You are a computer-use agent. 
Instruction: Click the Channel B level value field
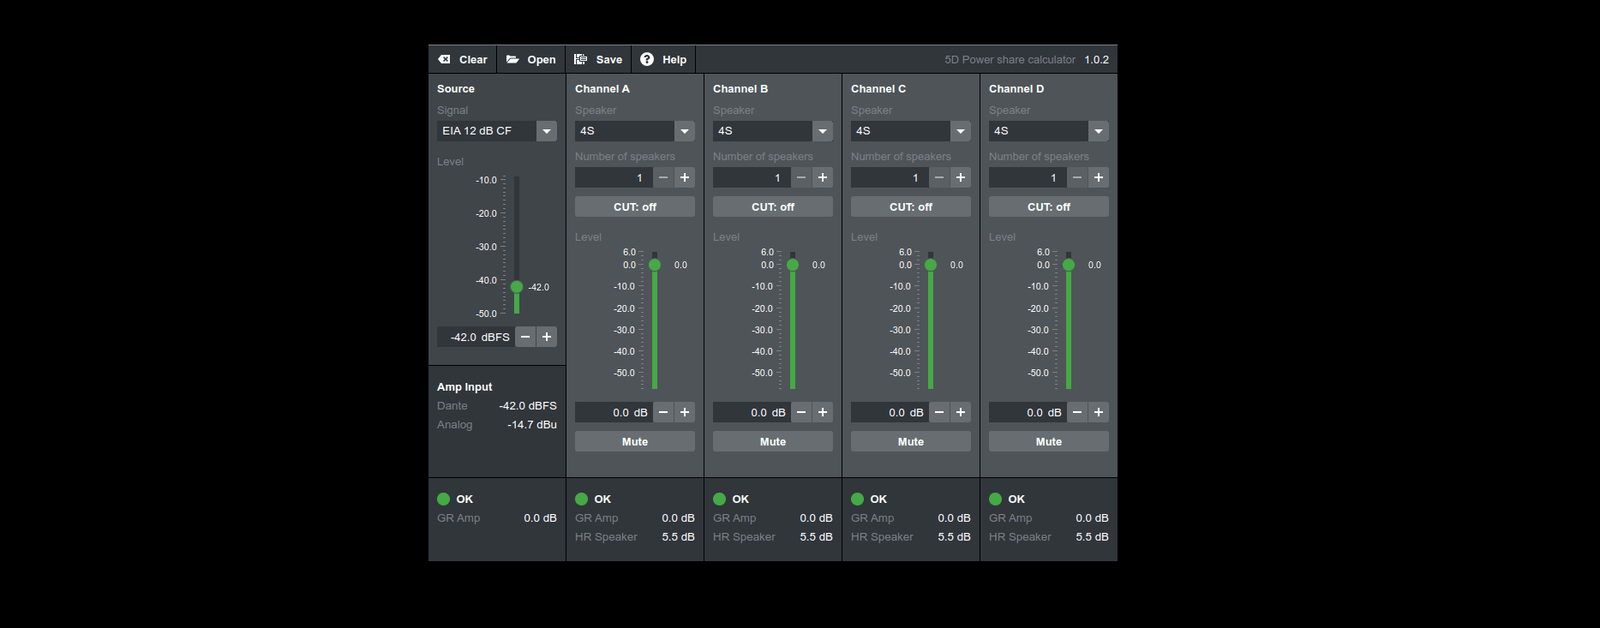[751, 412]
